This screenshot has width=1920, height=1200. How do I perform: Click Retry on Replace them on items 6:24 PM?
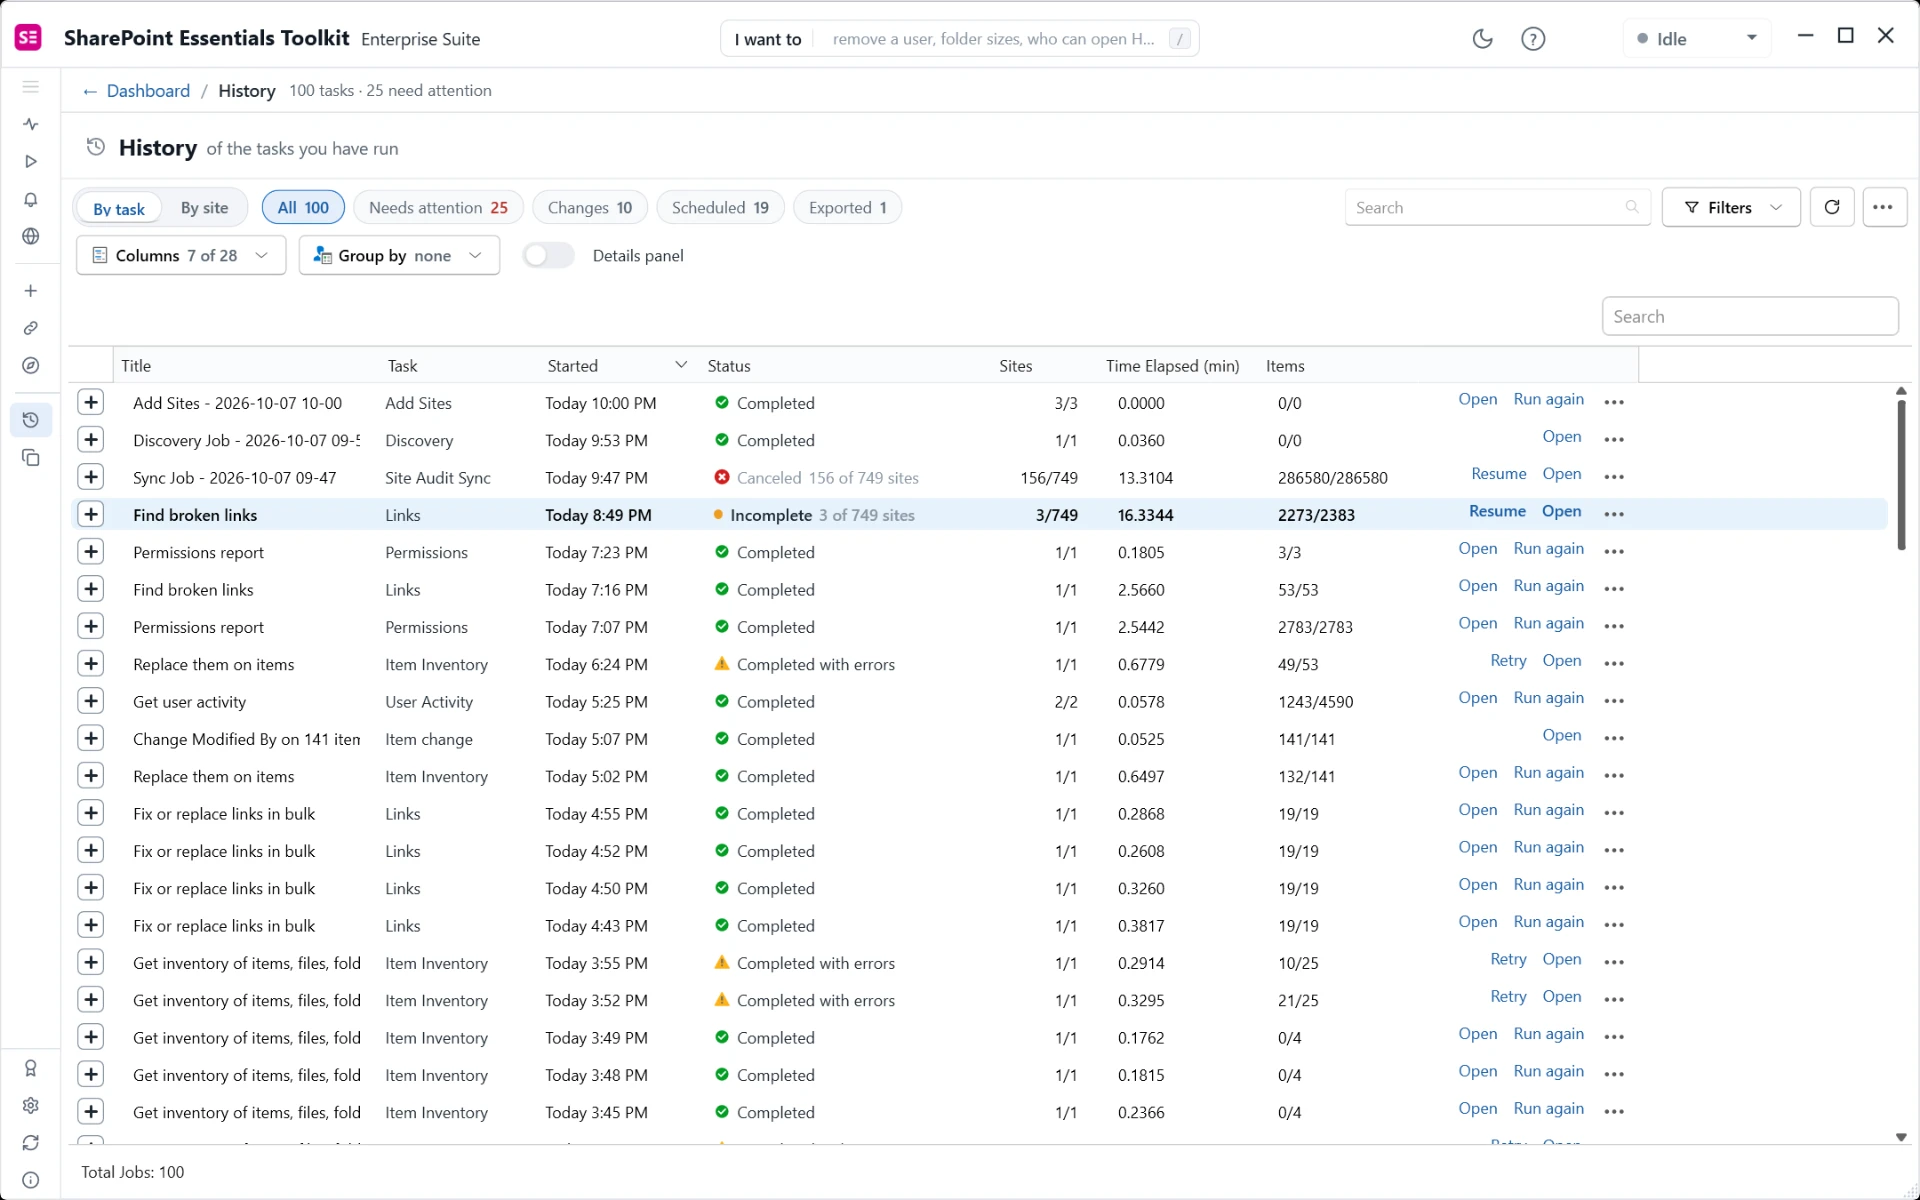click(x=1508, y=661)
